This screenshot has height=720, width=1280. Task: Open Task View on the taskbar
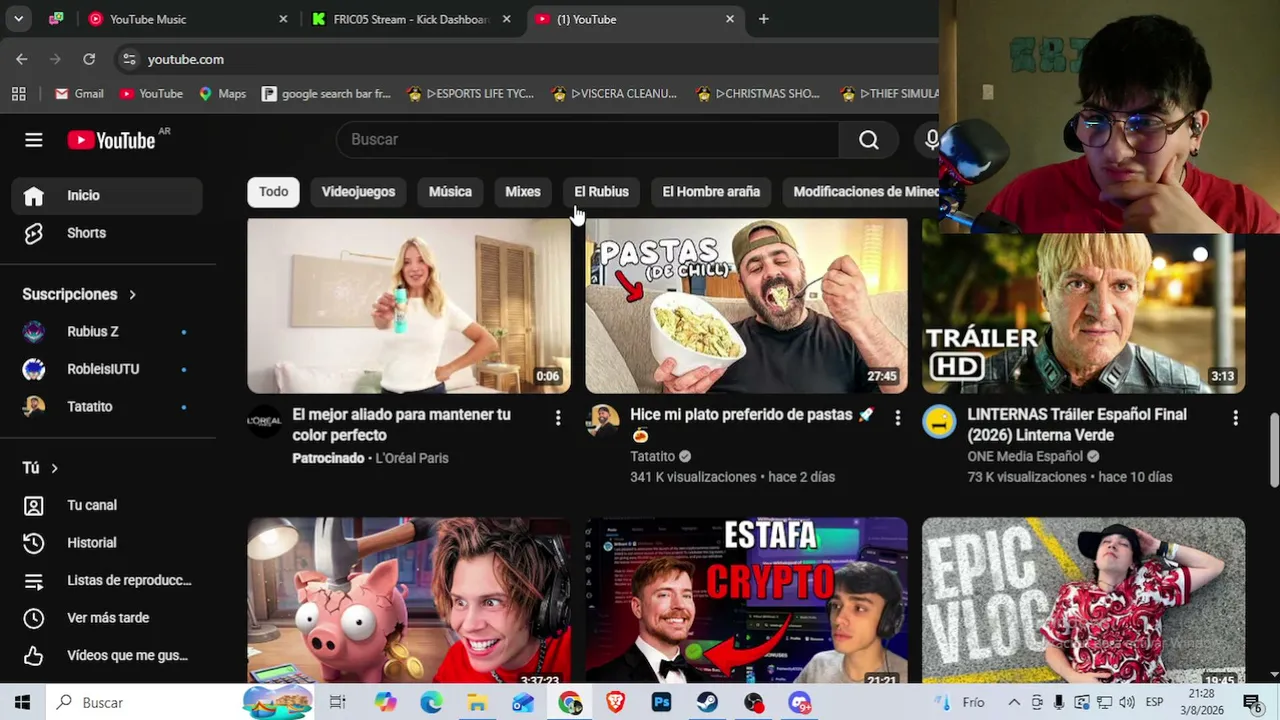[337, 703]
